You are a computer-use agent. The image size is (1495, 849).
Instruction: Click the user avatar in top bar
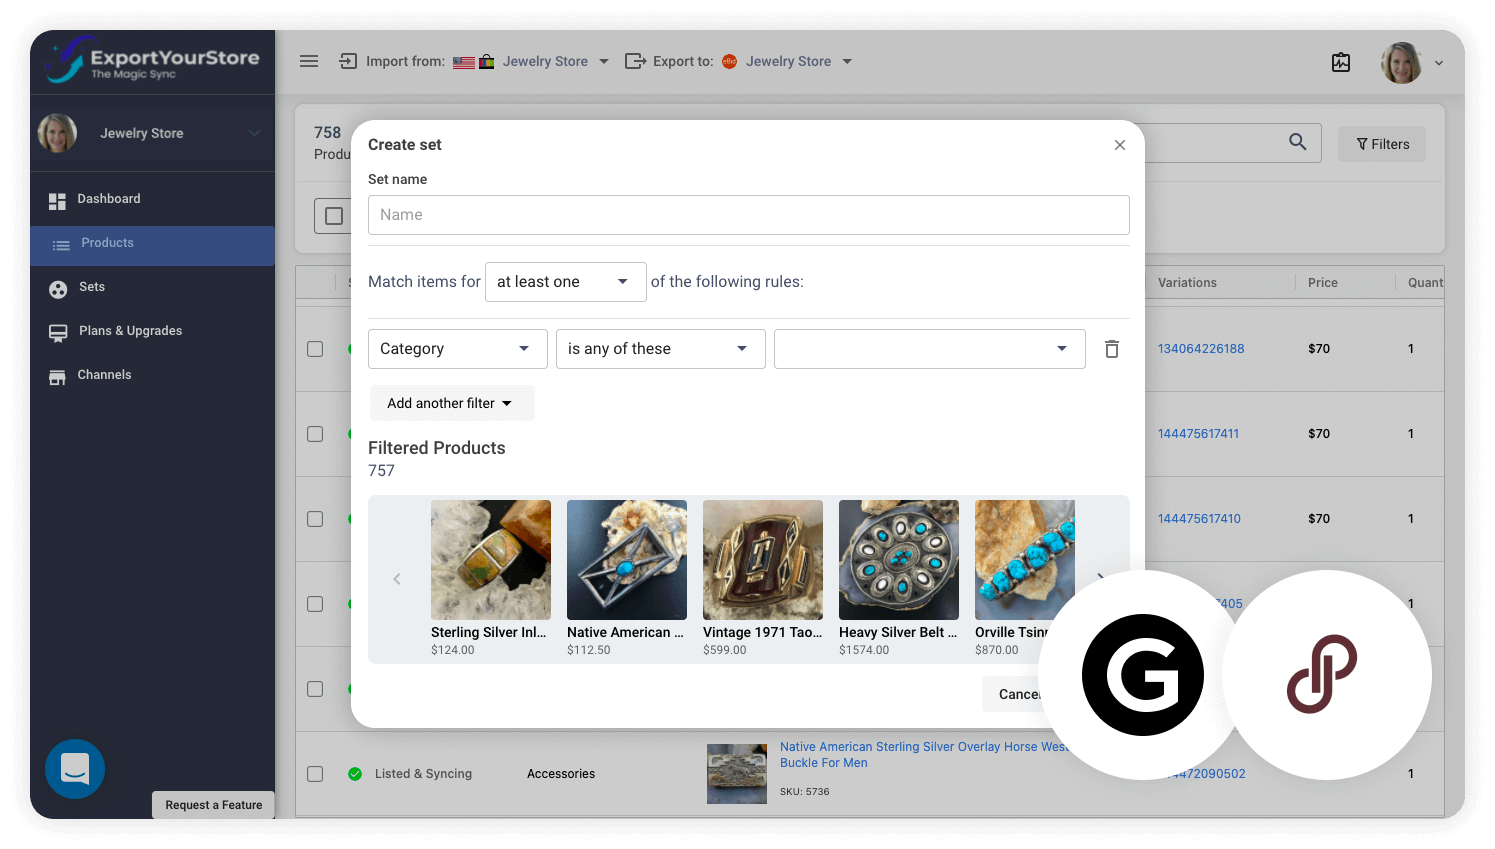[1401, 62]
